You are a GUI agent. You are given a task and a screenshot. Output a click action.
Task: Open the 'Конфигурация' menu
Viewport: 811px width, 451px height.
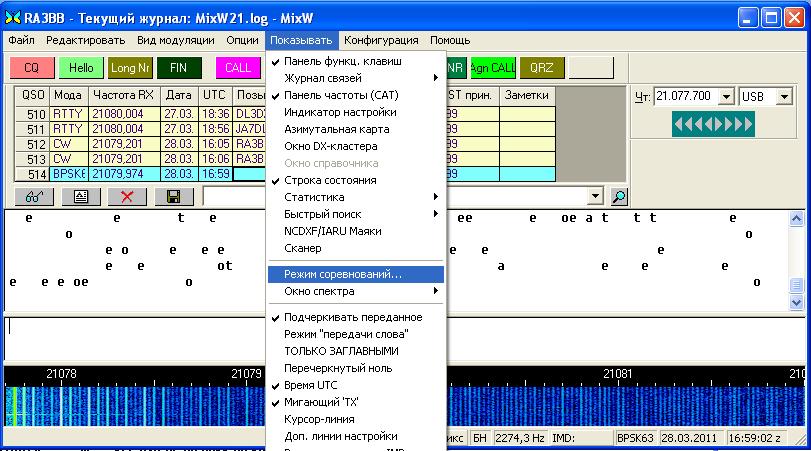click(381, 40)
